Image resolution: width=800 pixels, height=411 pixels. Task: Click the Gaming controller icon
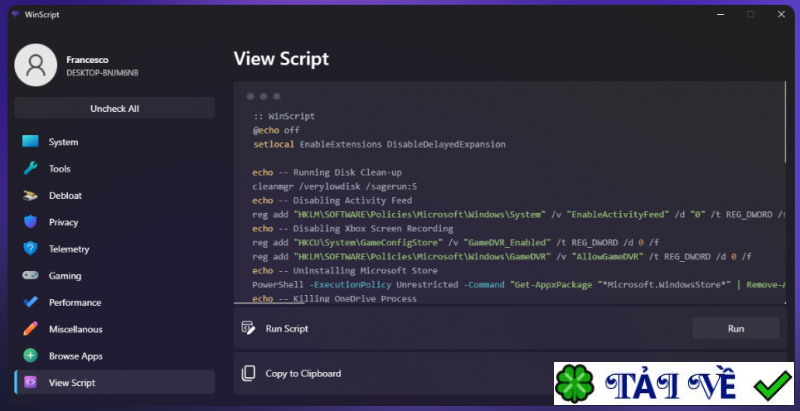tap(30, 276)
